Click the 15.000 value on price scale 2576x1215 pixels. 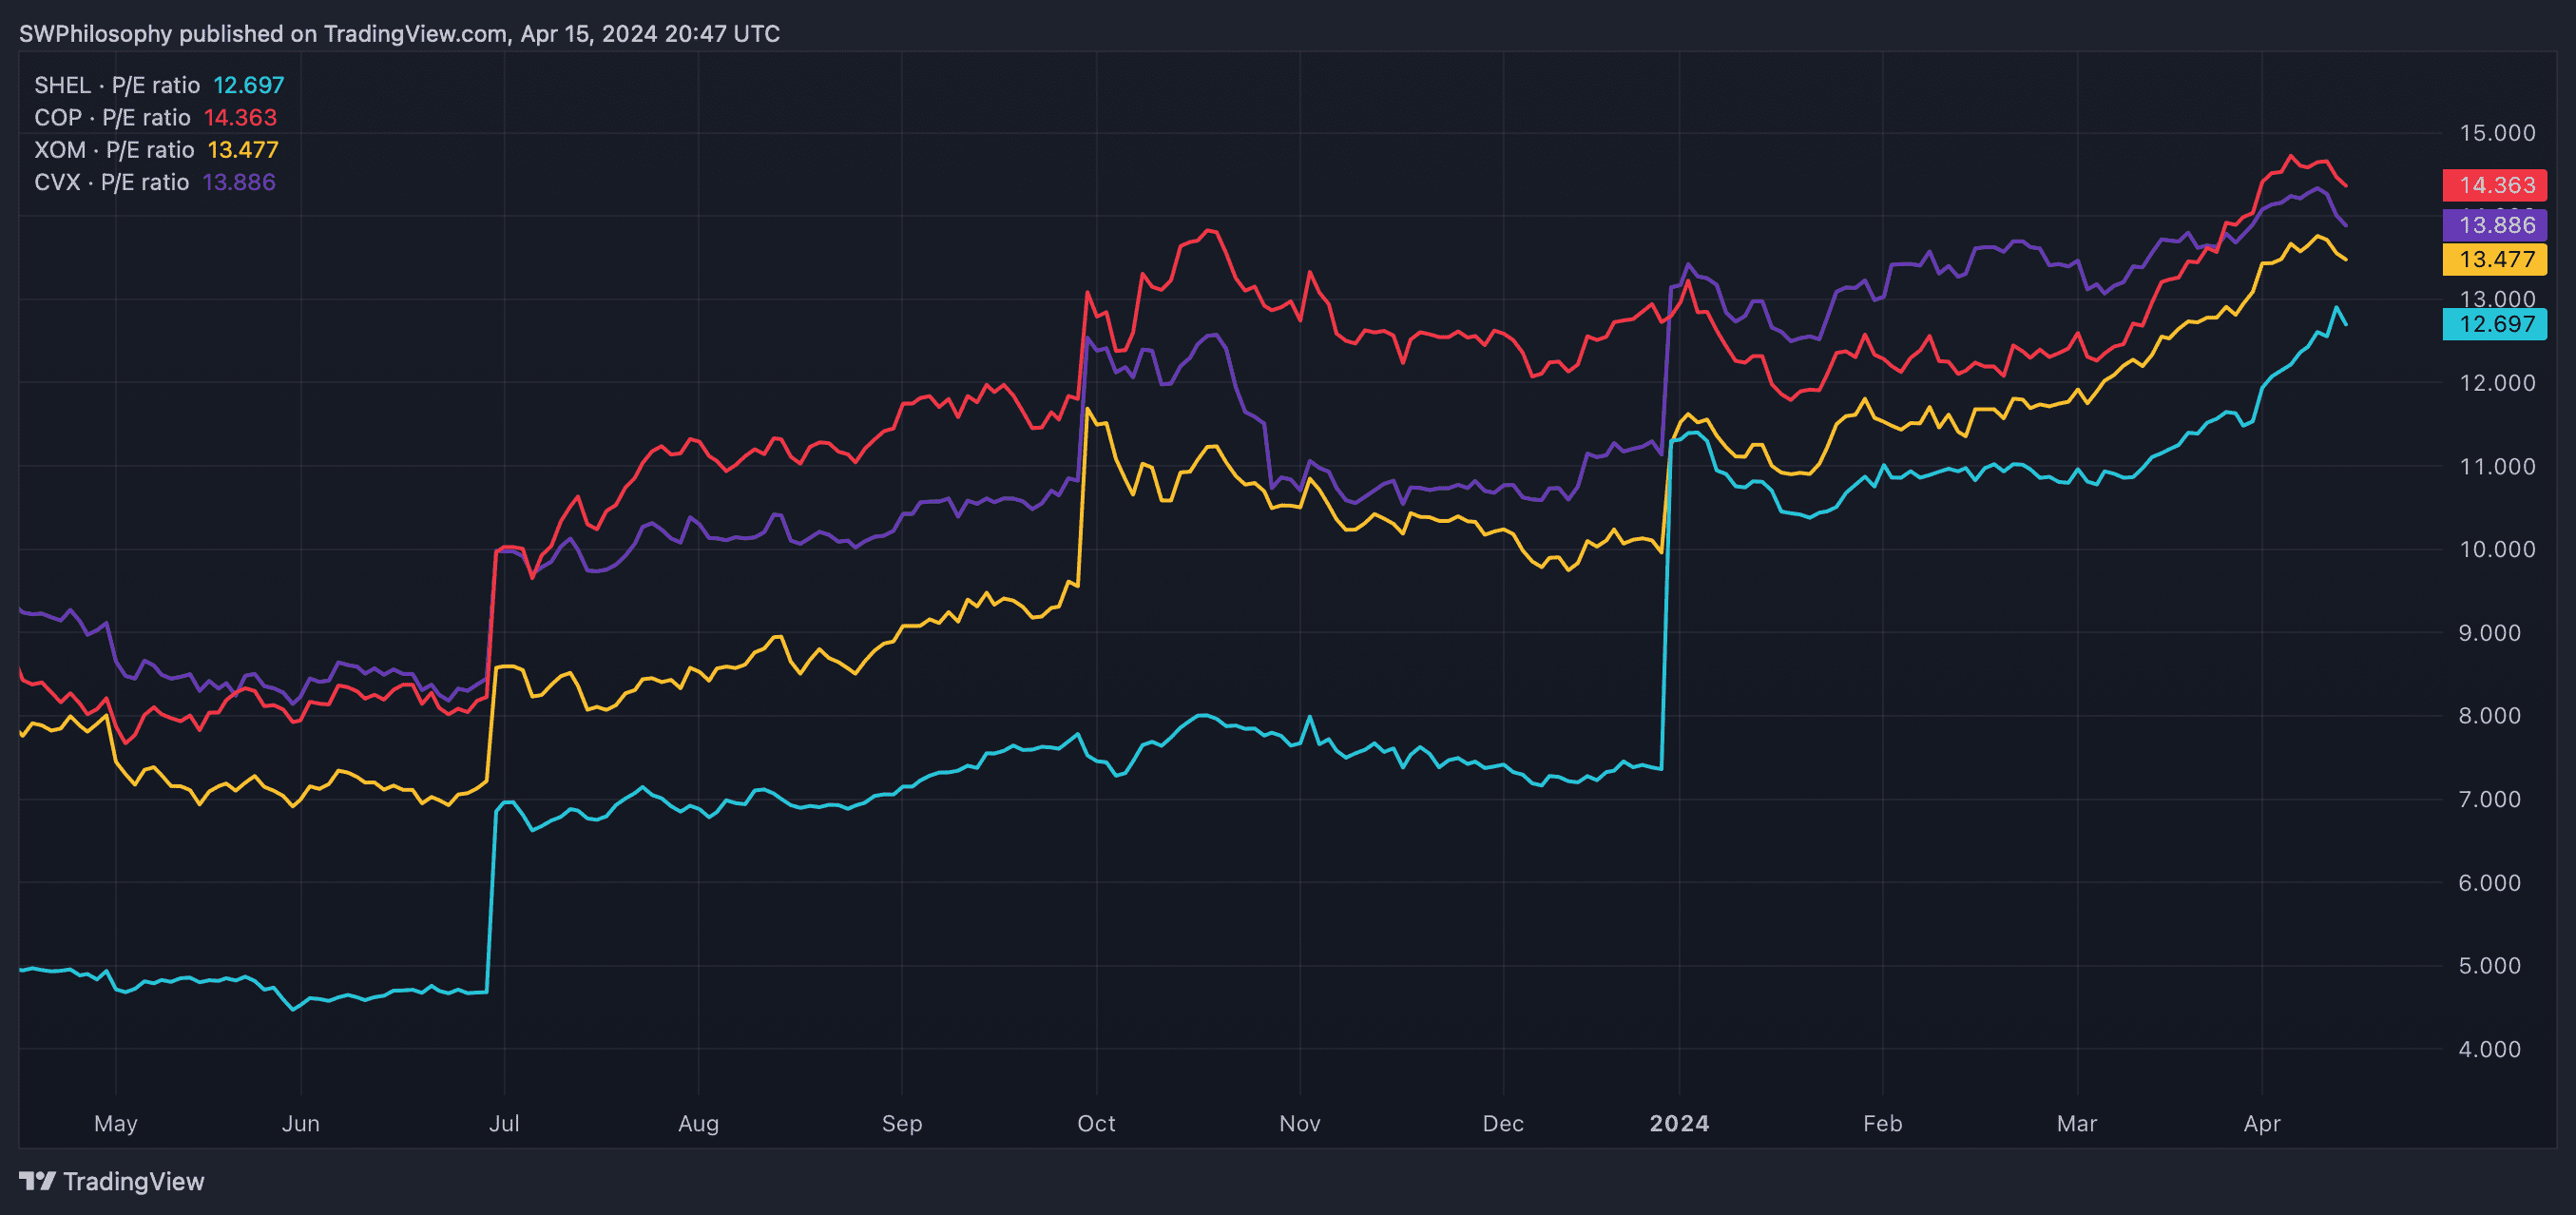(2496, 133)
